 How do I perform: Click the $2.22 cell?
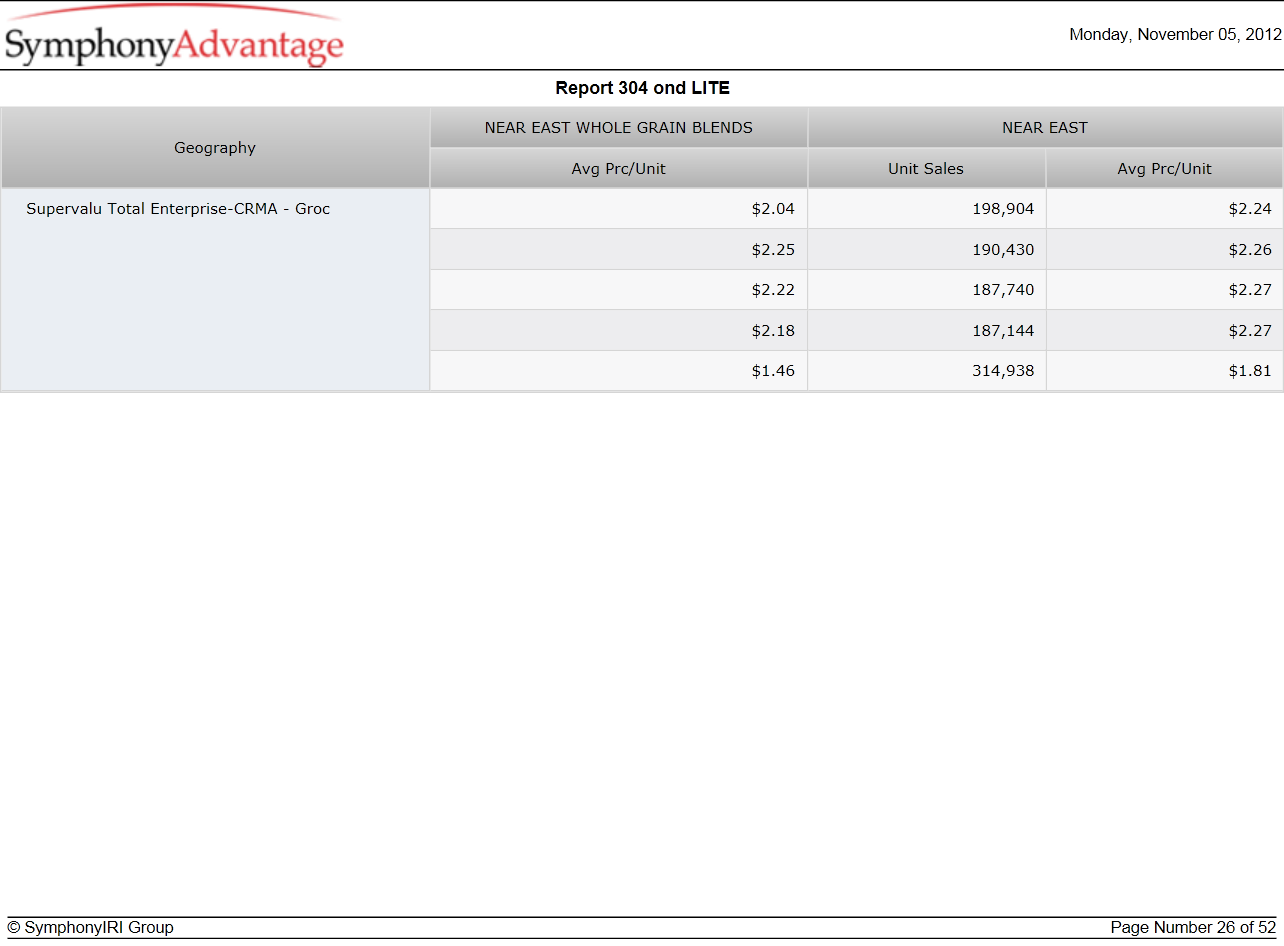click(619, 290)
